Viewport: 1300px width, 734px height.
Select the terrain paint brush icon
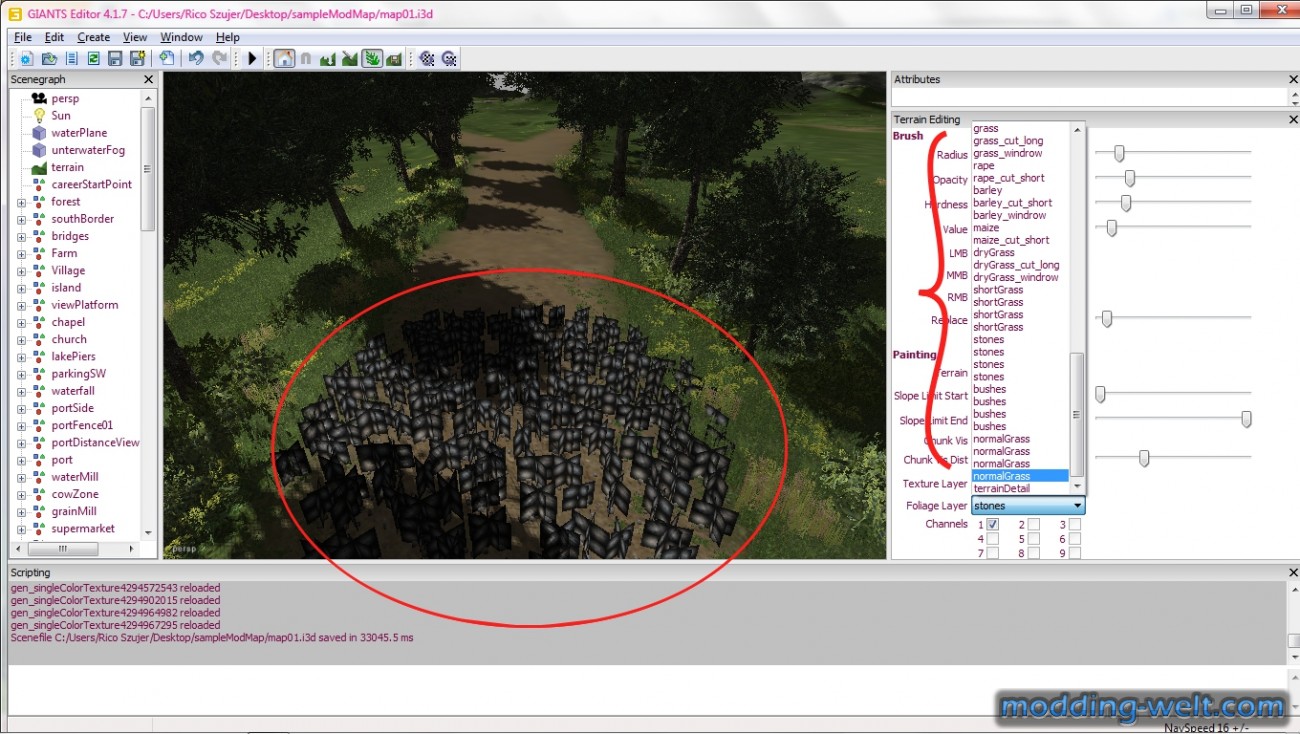pyautogui.click(x=349, y=59)
